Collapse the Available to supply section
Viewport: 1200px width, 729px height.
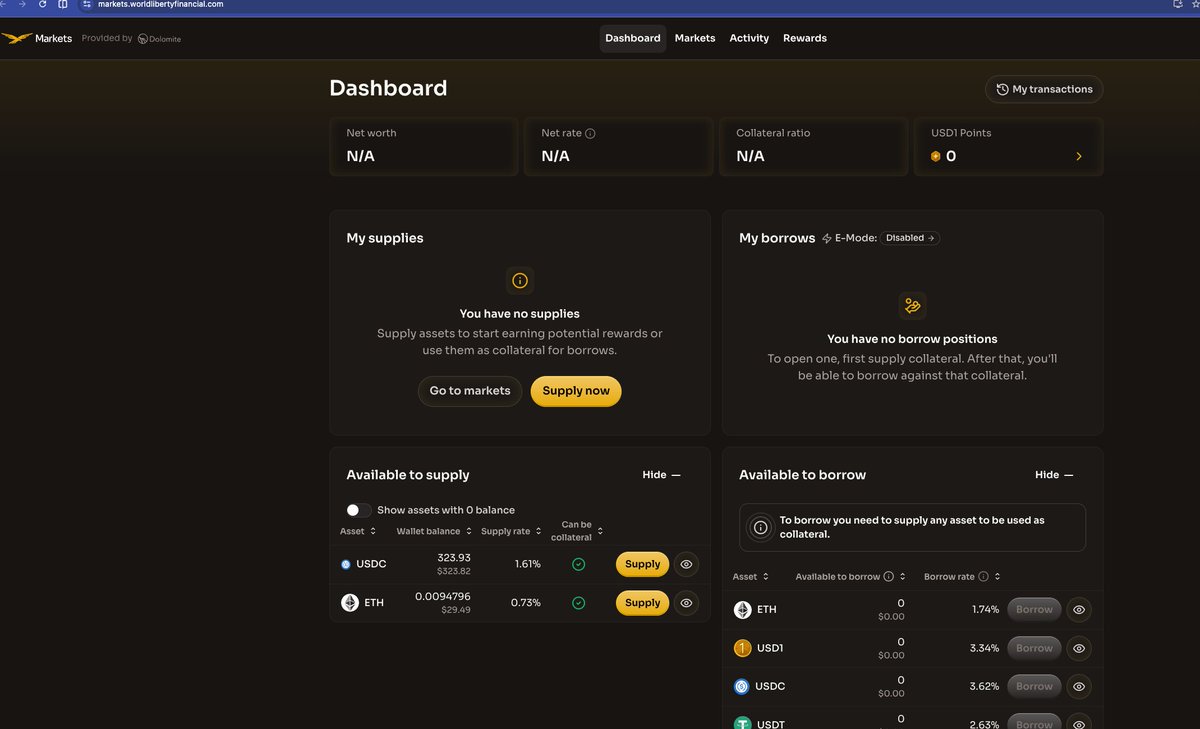(x=661, y=475)
